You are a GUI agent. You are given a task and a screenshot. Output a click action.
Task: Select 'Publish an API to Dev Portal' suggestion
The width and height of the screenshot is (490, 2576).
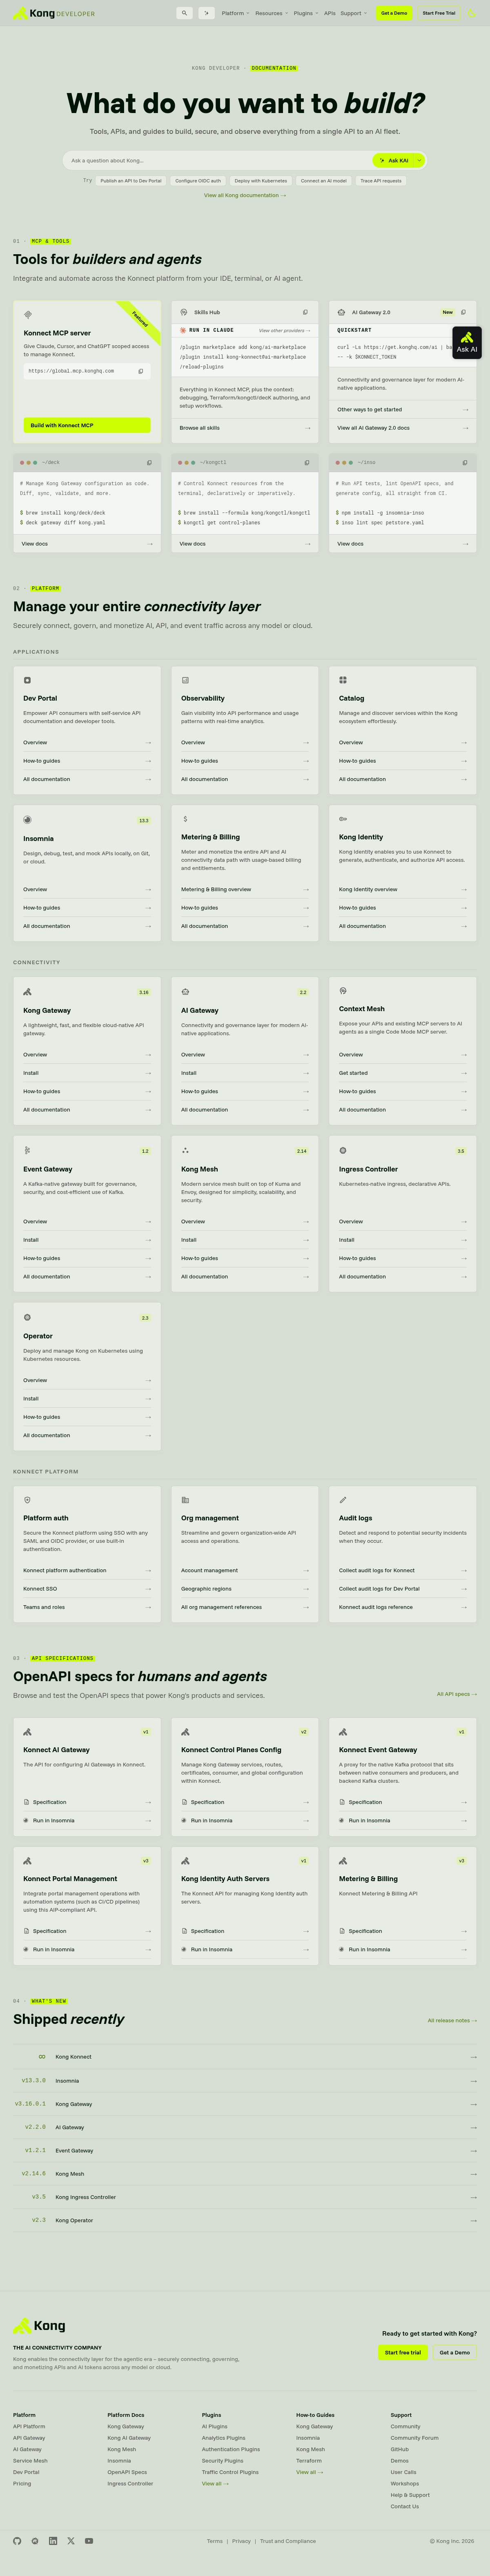(131, 181)
